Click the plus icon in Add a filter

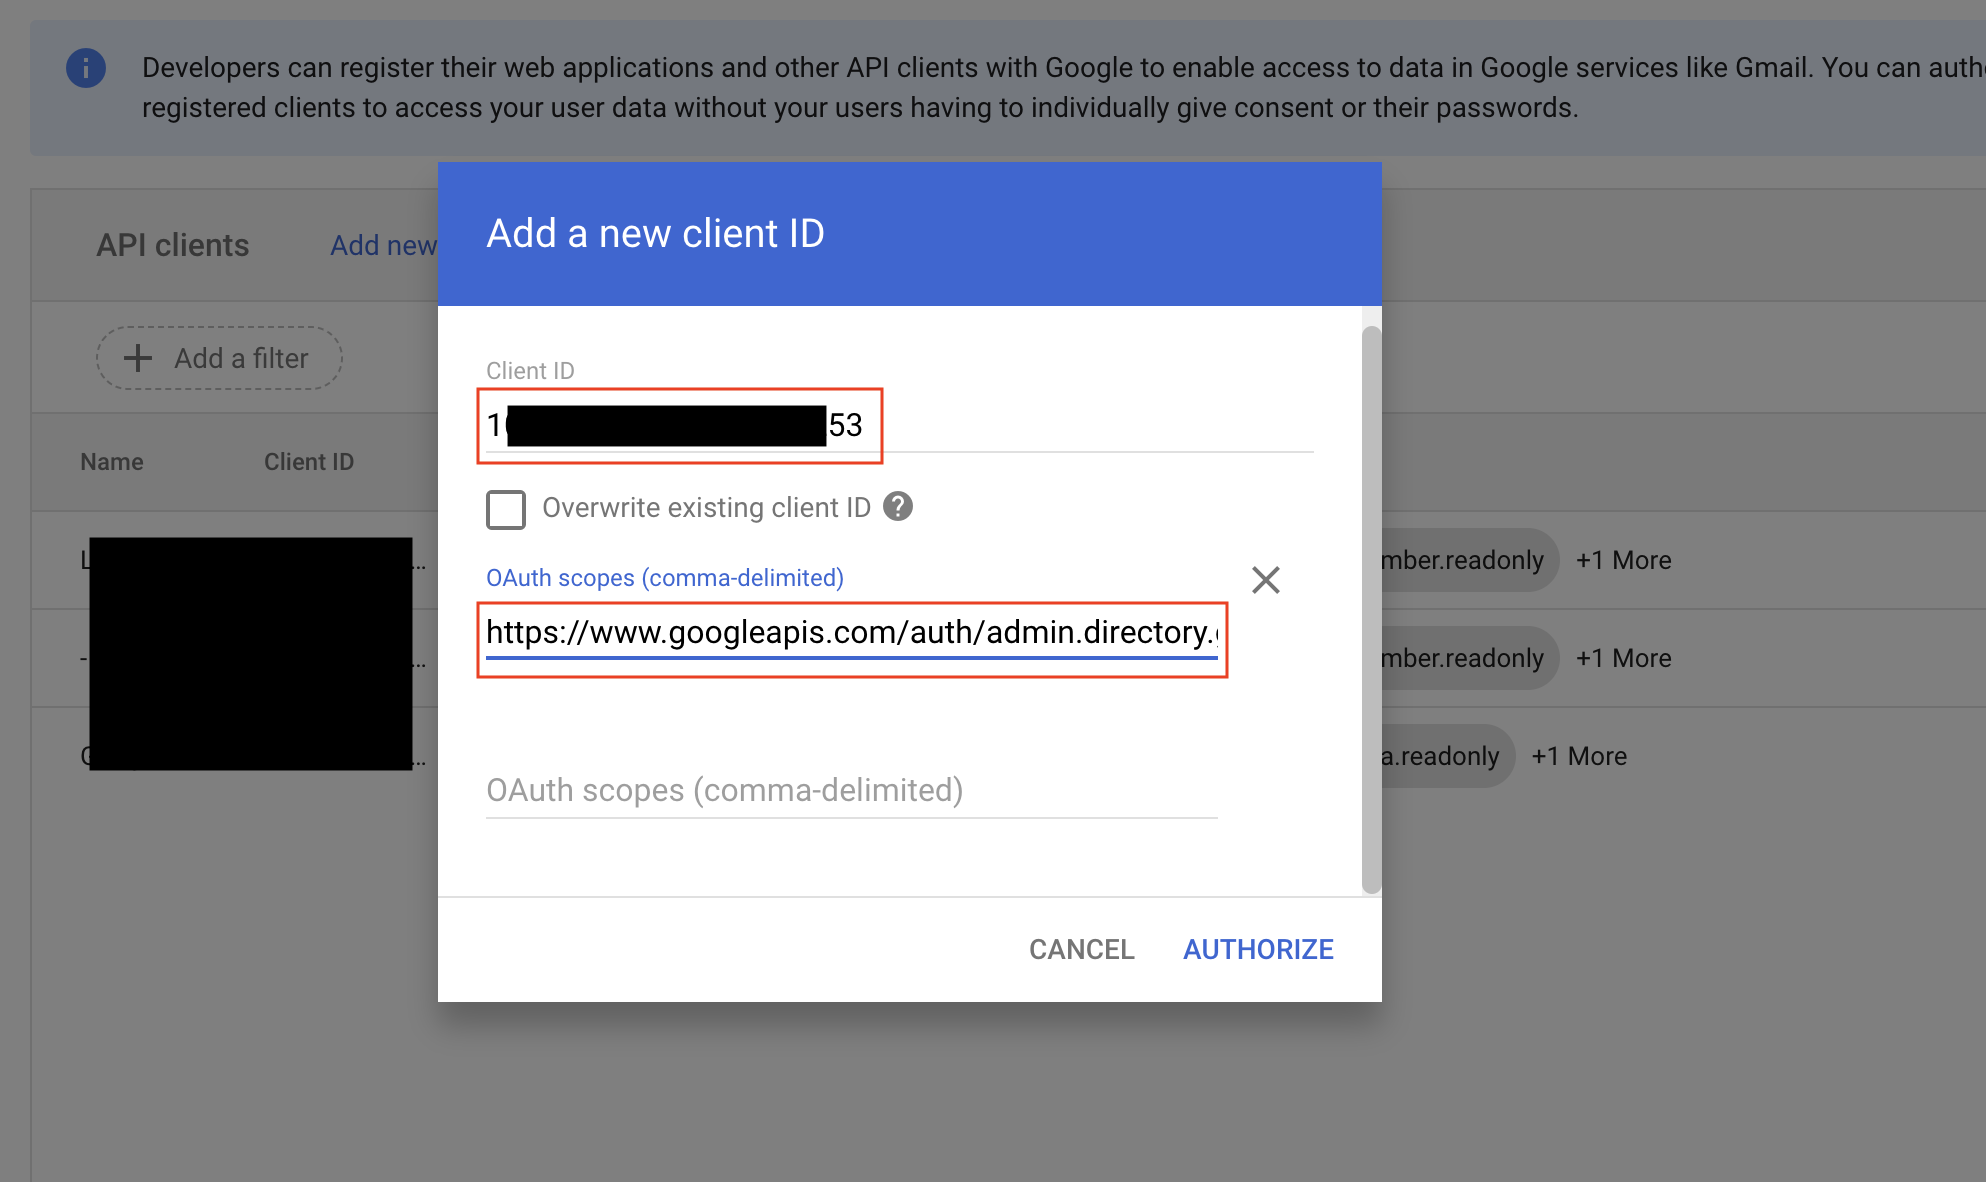[x=138, y=358]
